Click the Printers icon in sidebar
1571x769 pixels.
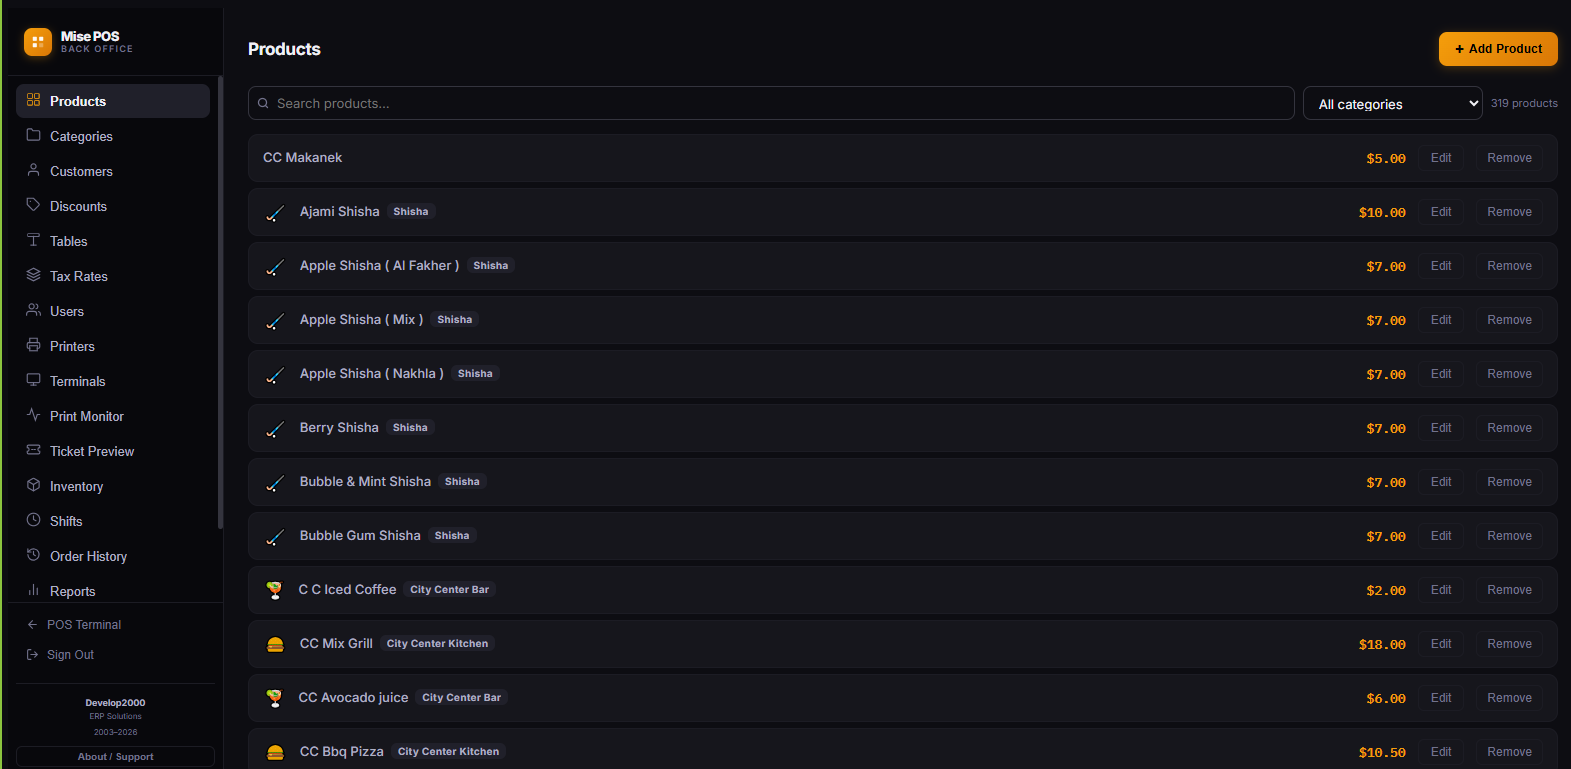pyautogui.click(x=33, y=345)
